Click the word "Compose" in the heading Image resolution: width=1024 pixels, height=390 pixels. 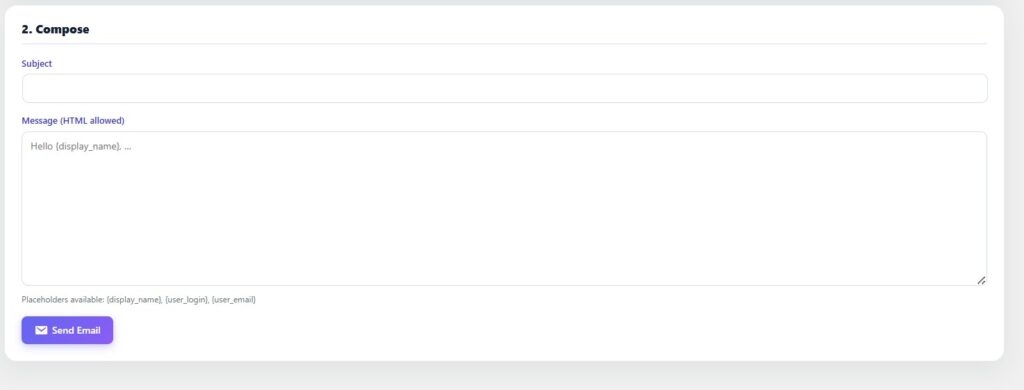63,29
